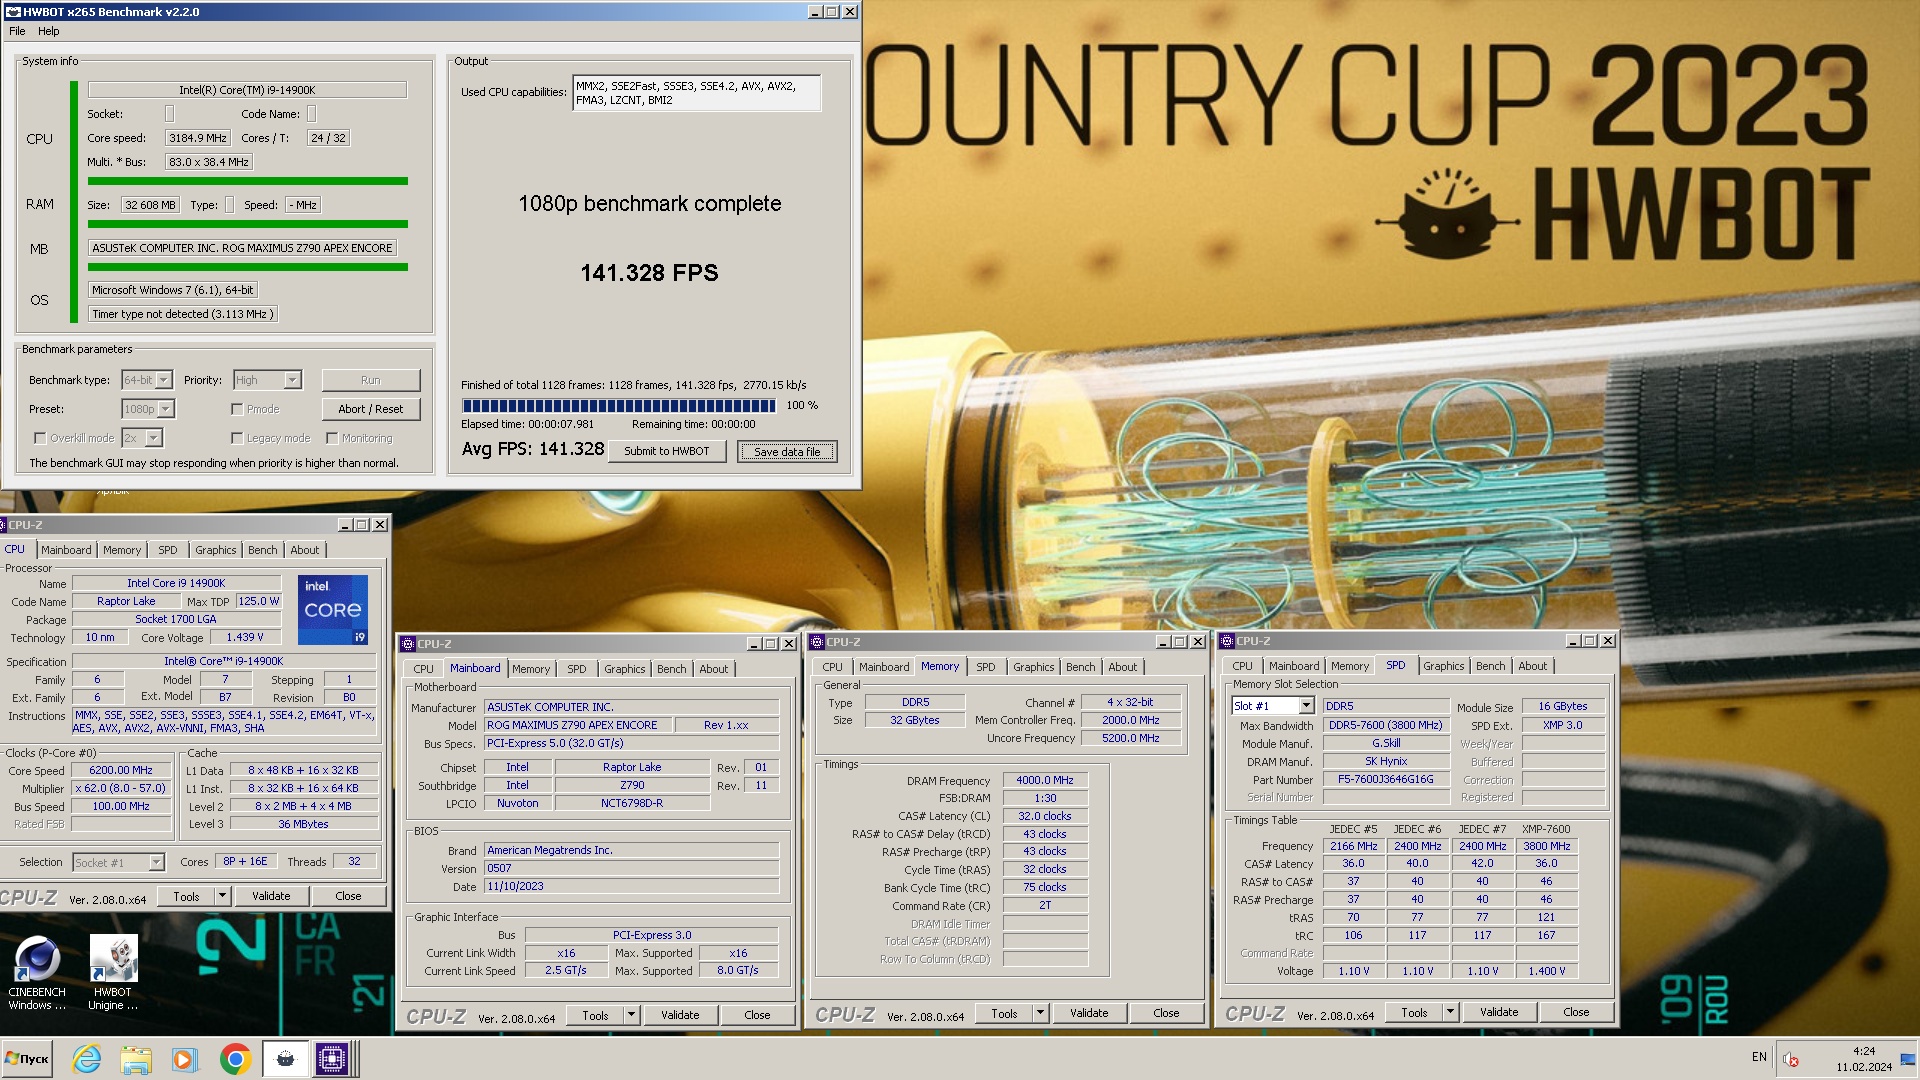Click the HWBOT x265 Benchmark title bar icon
The image size is (1920, 1080).
coord(12,12)
